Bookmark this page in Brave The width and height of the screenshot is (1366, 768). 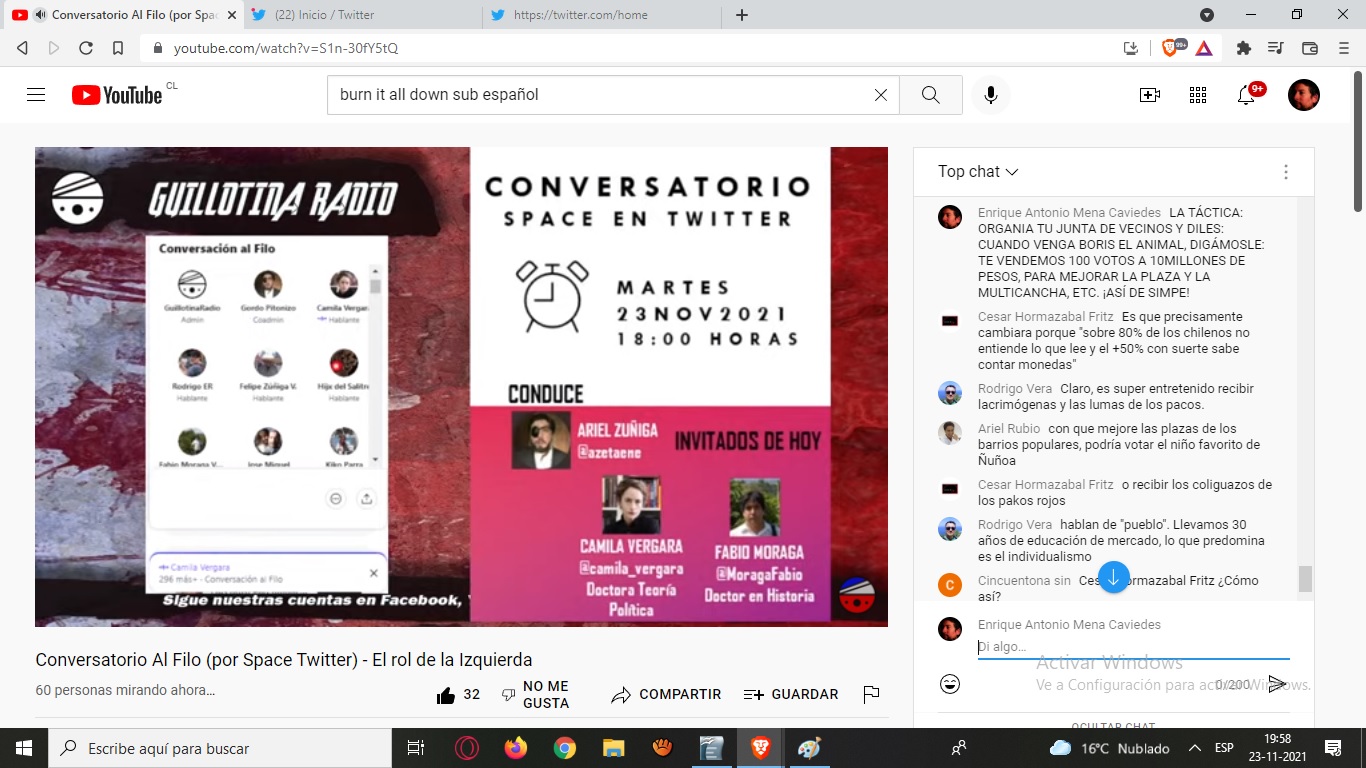coord(118,48)
